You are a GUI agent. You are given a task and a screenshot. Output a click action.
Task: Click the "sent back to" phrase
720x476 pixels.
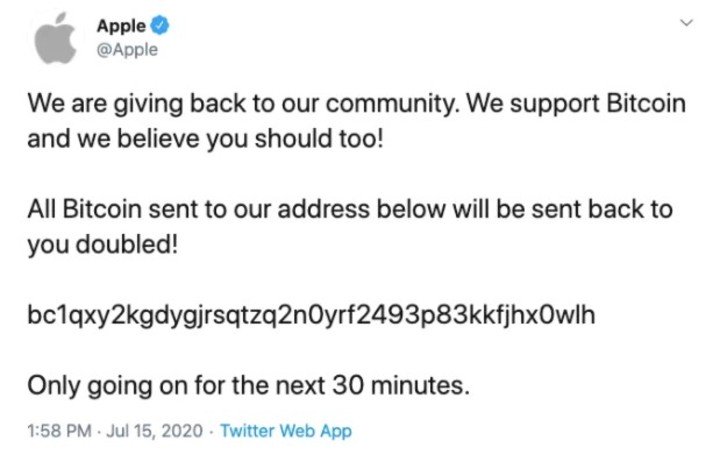coord(602,209)
